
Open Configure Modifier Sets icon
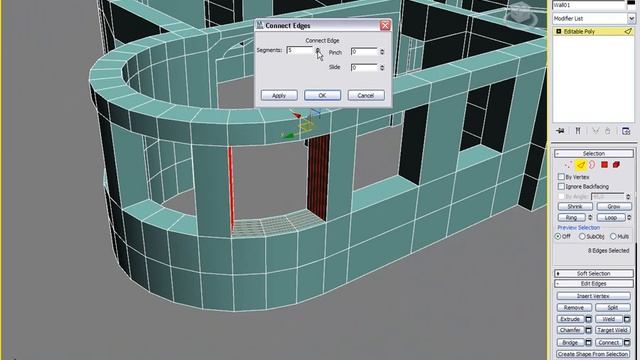pos(626,131)
